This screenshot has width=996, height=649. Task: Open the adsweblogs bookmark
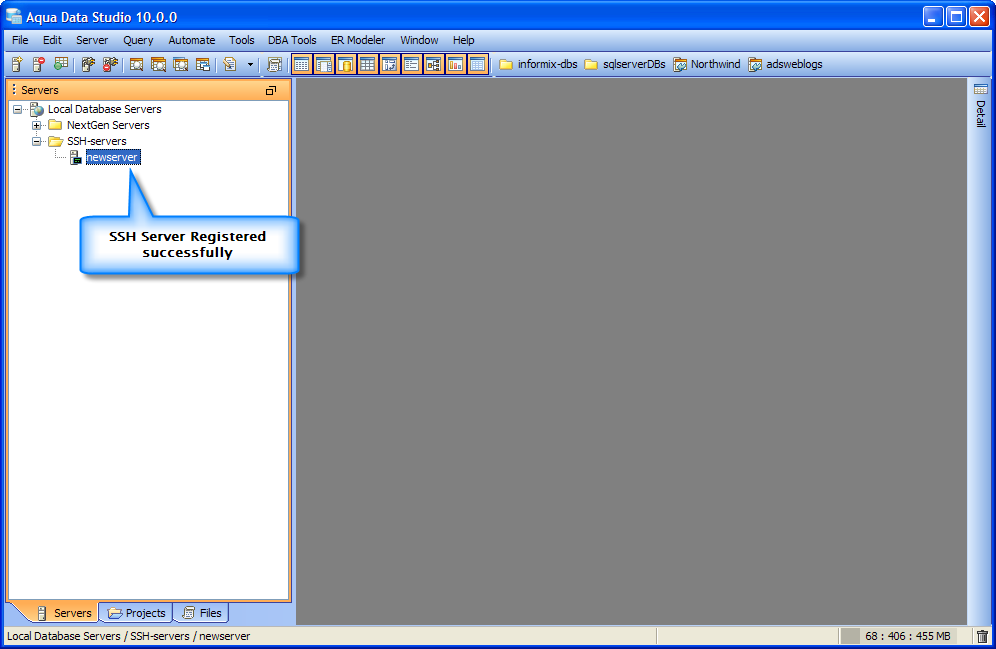[x=785, y=64]
